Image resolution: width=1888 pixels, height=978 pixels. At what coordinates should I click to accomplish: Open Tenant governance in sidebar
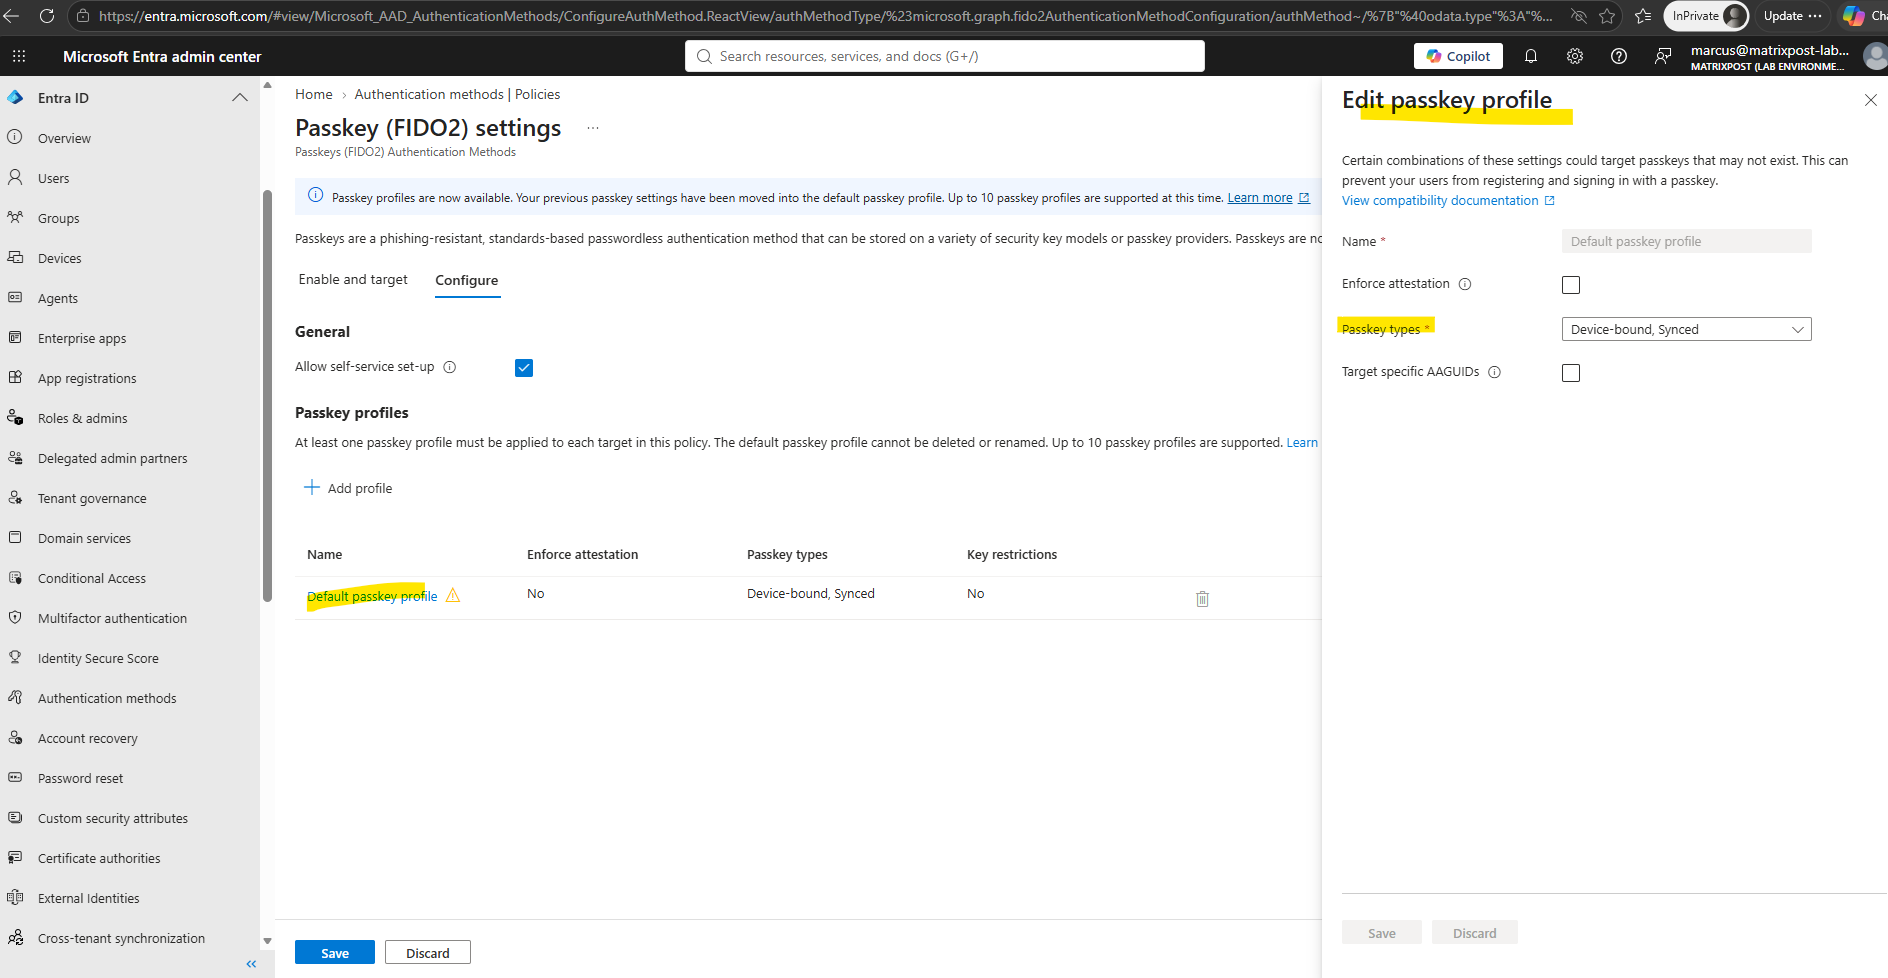click(92, 498)
